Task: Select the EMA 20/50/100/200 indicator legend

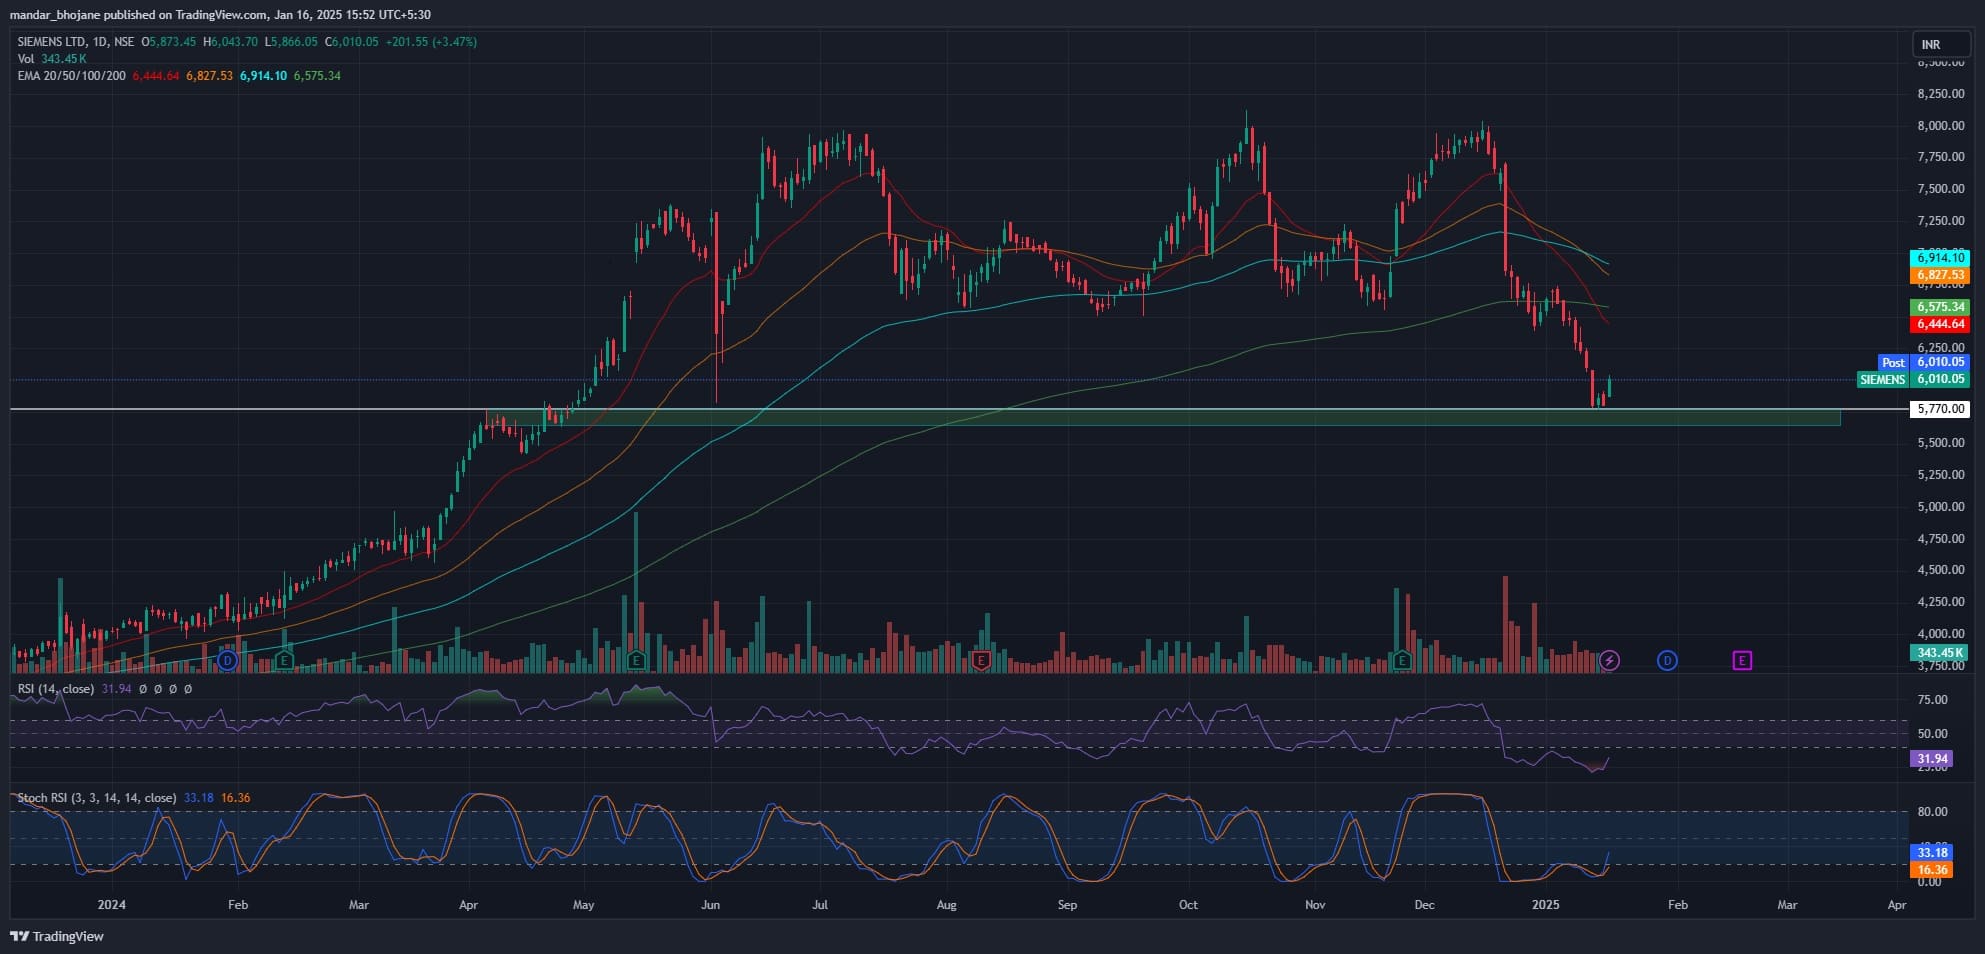Action: (72, 76)
